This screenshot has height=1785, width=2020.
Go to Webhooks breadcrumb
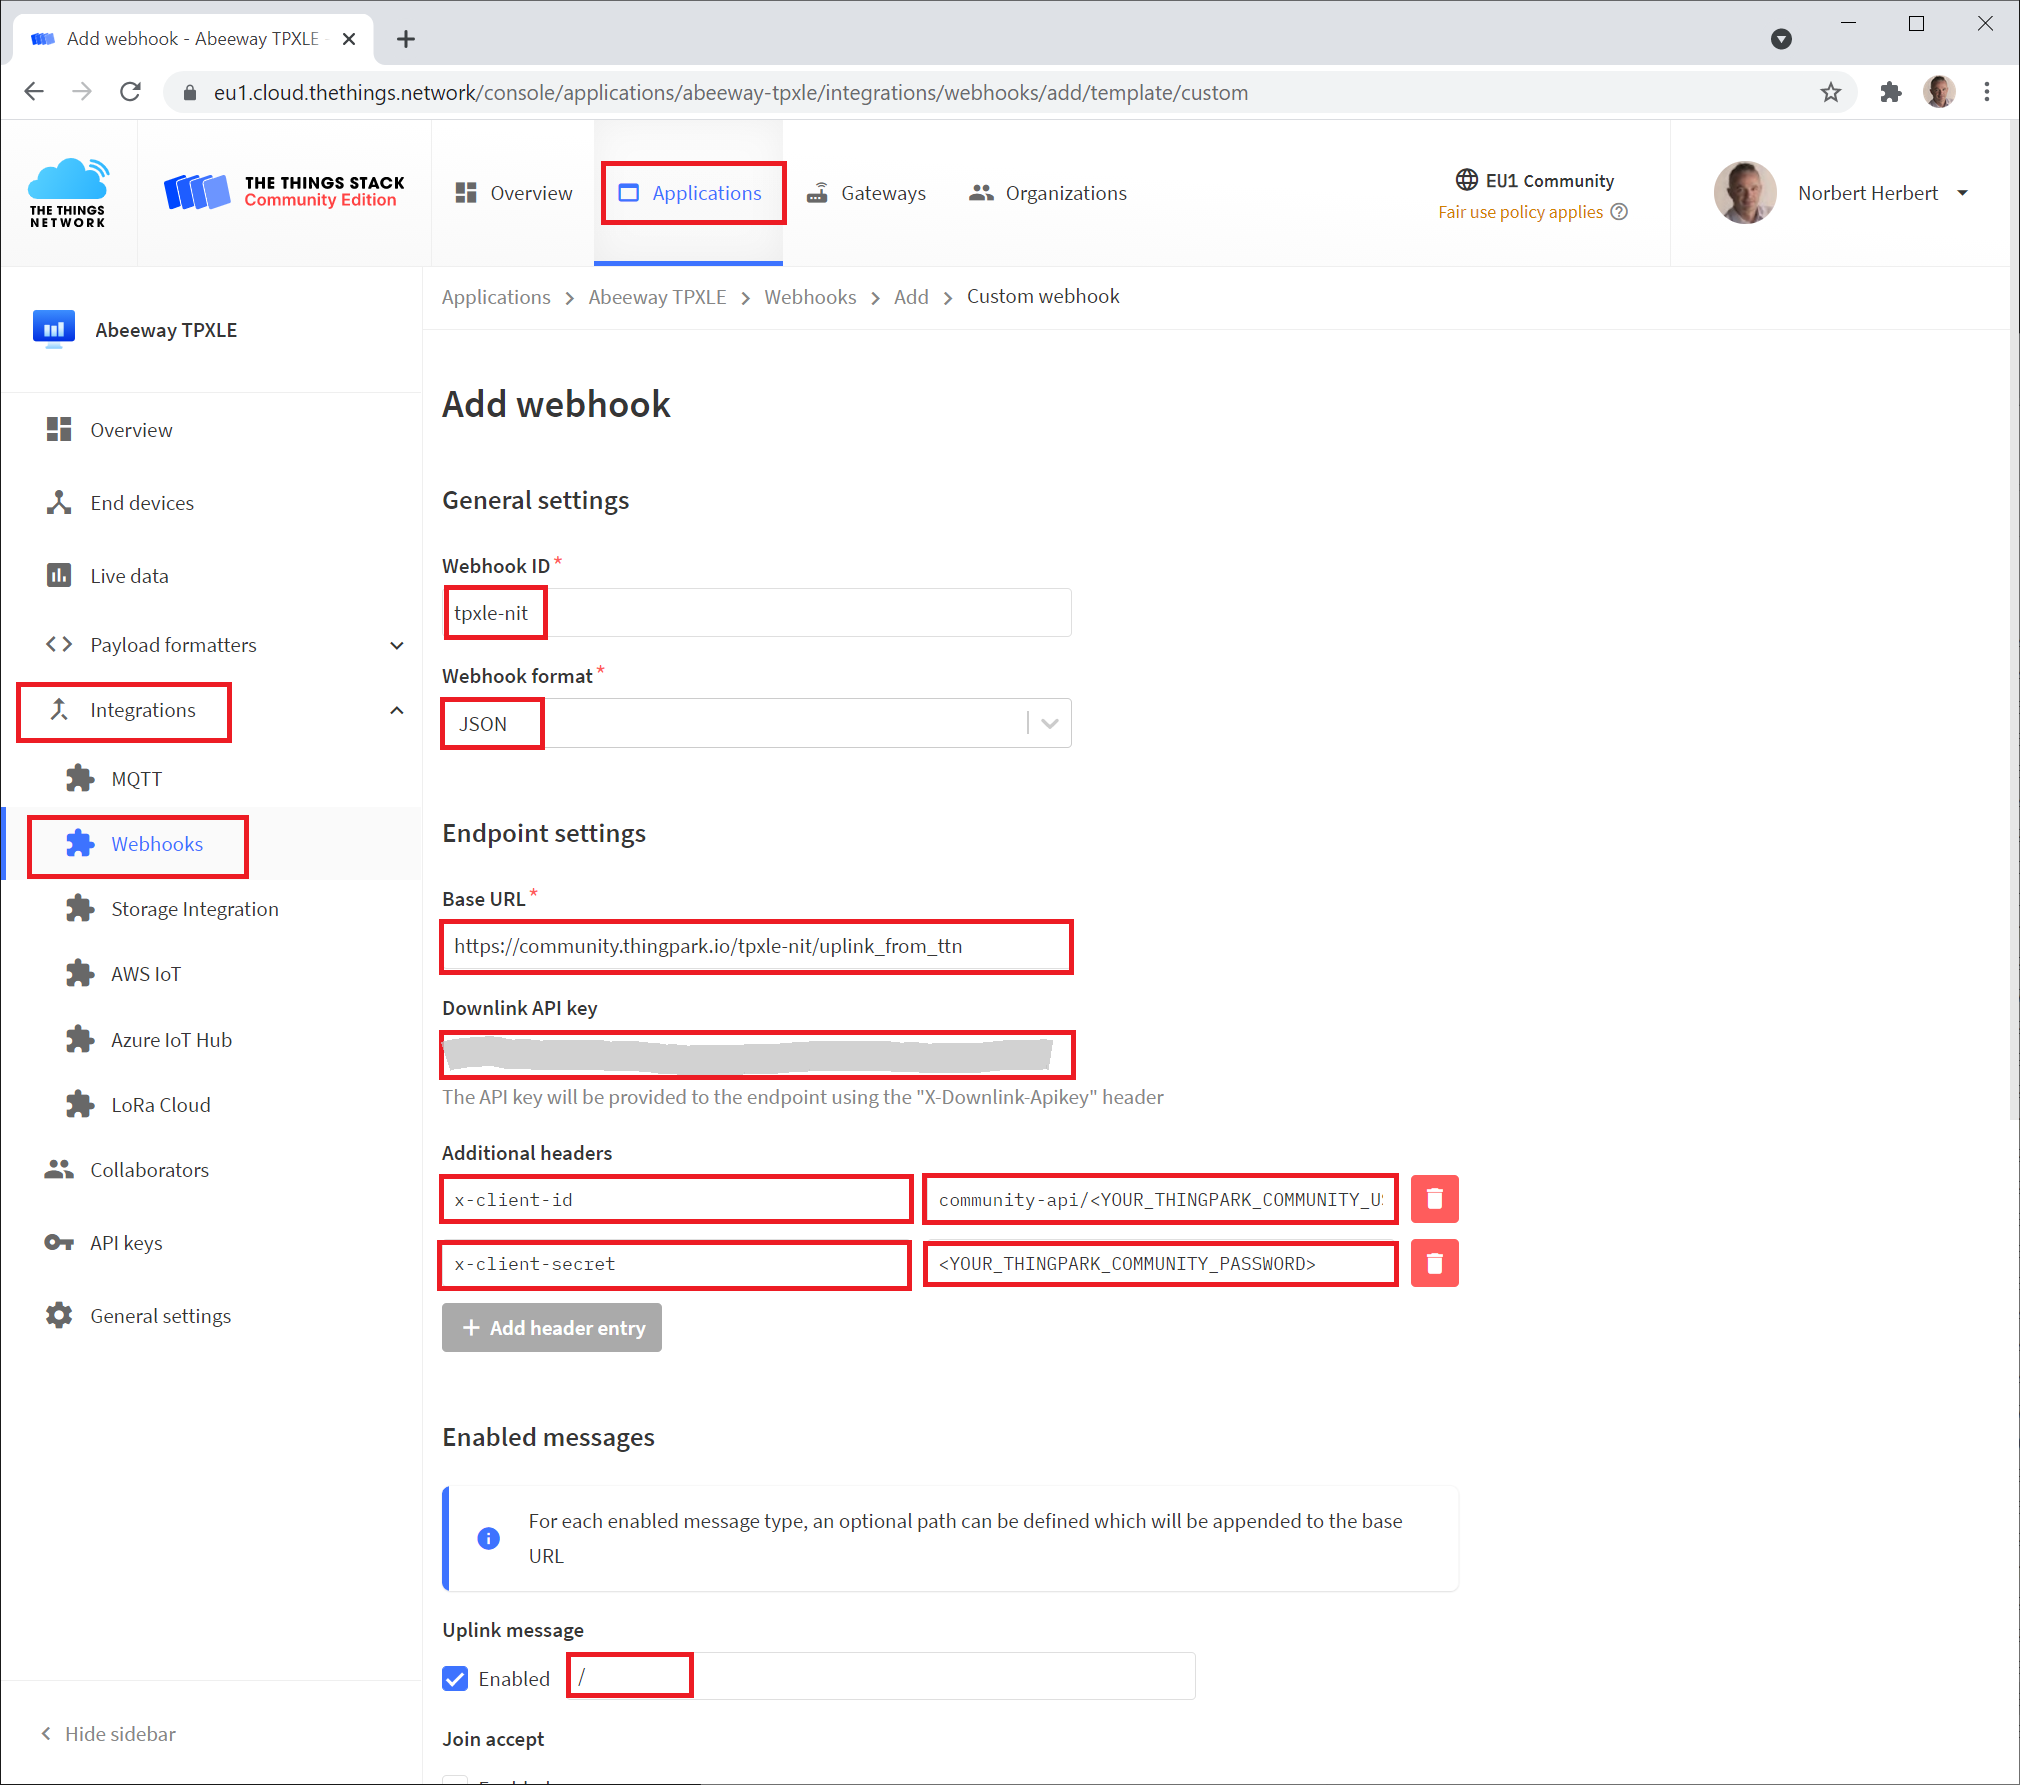(x=810, y=297)
